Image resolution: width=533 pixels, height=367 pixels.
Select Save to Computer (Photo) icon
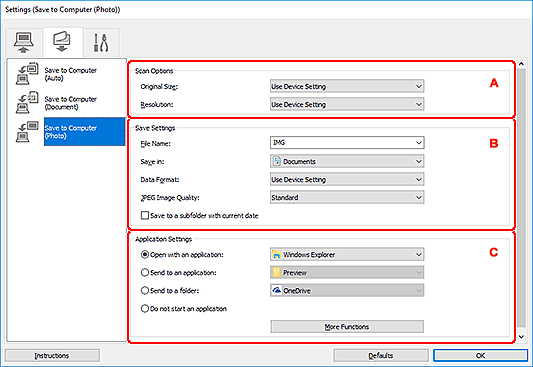pyautogui.click(x=27, y=132)
